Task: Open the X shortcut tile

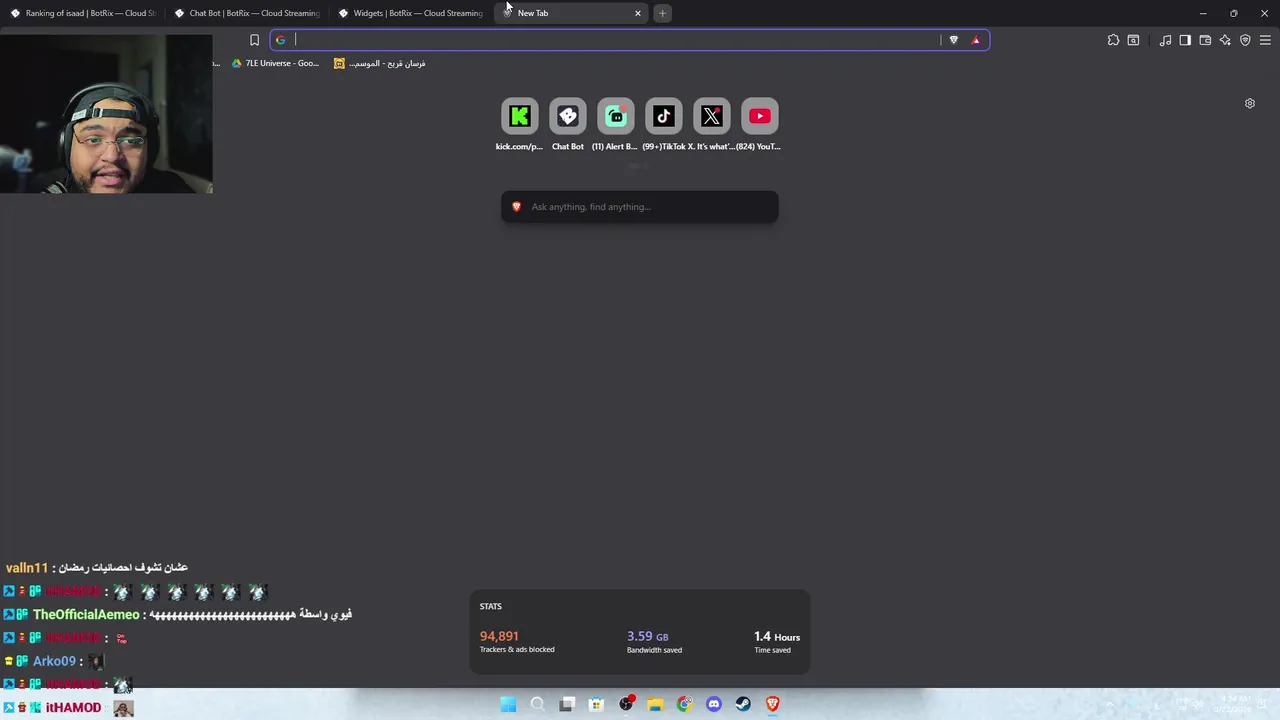Action: tap(712, 116)
